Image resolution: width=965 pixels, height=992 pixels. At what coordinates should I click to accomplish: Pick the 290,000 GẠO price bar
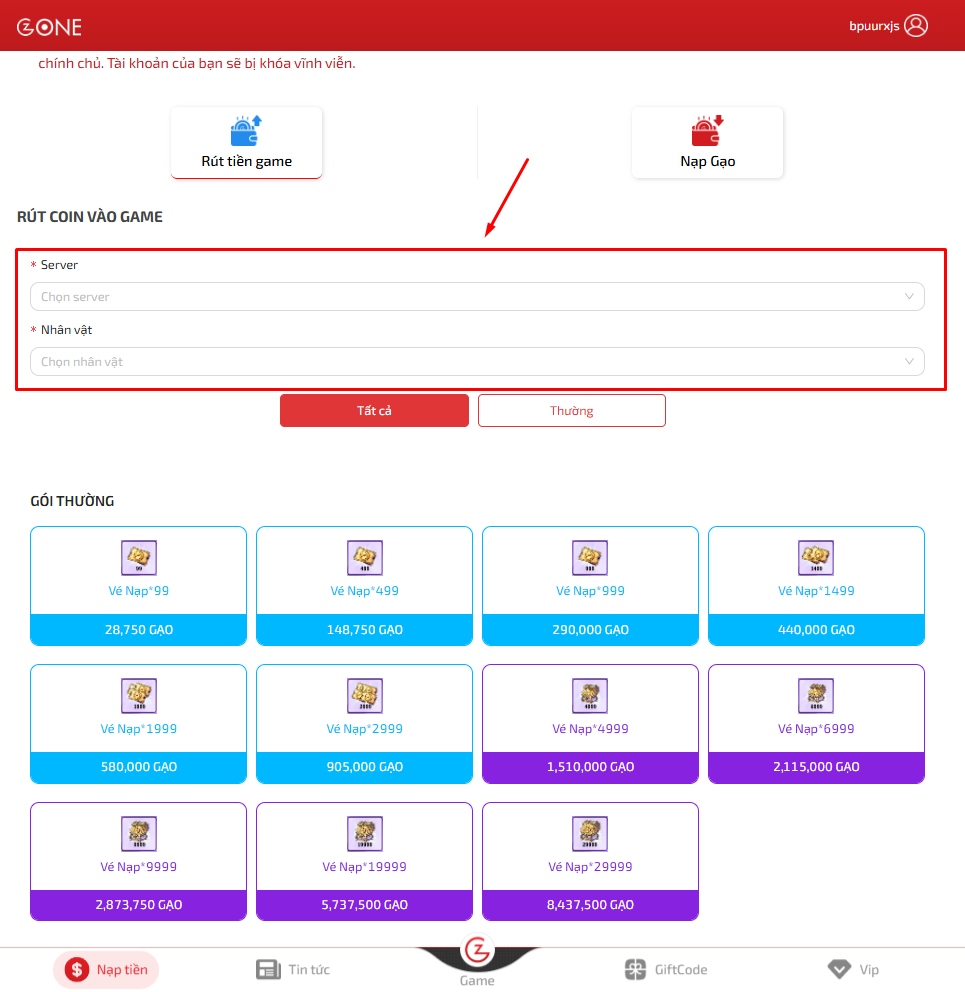point(590,630)
